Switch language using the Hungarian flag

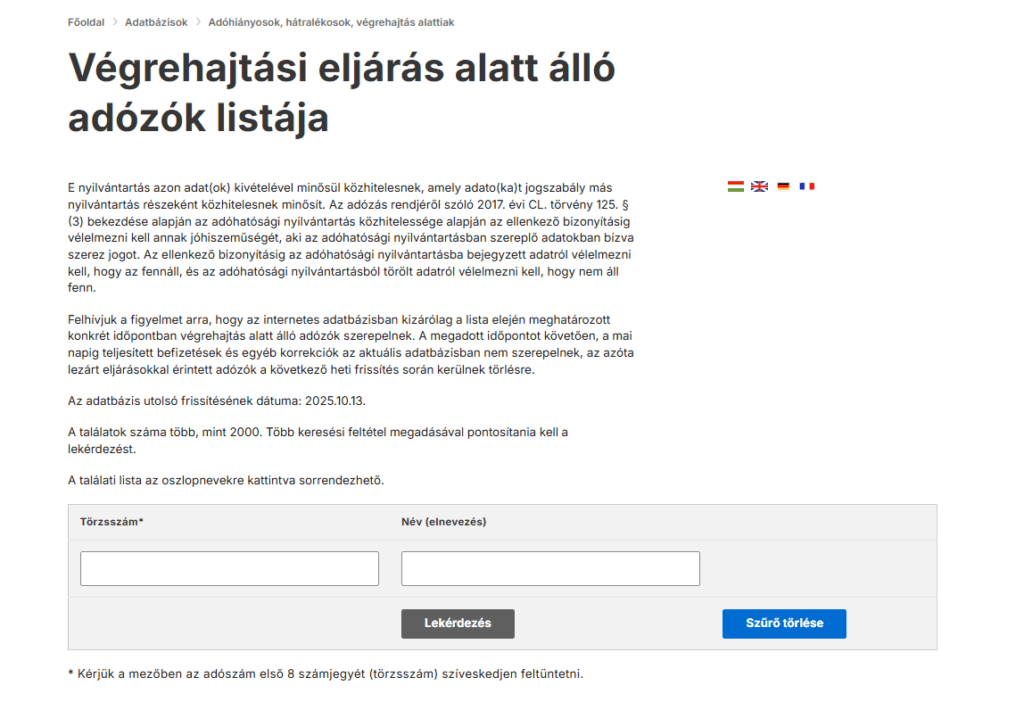tap(735, 186)
